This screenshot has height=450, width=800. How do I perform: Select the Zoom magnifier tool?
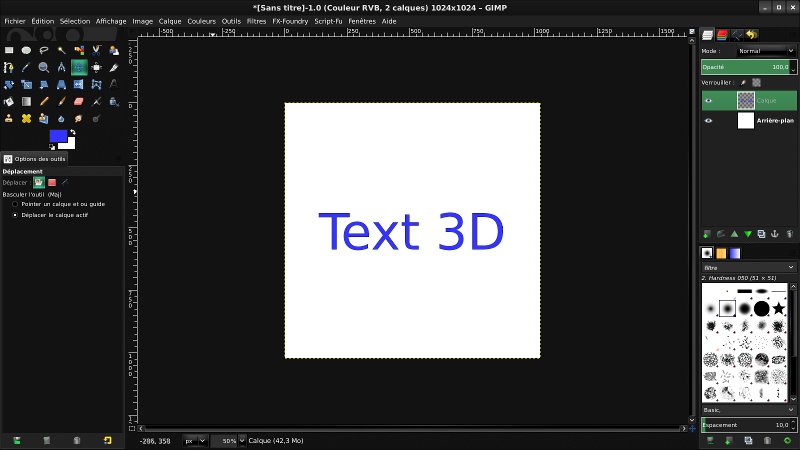coord(44,67)
